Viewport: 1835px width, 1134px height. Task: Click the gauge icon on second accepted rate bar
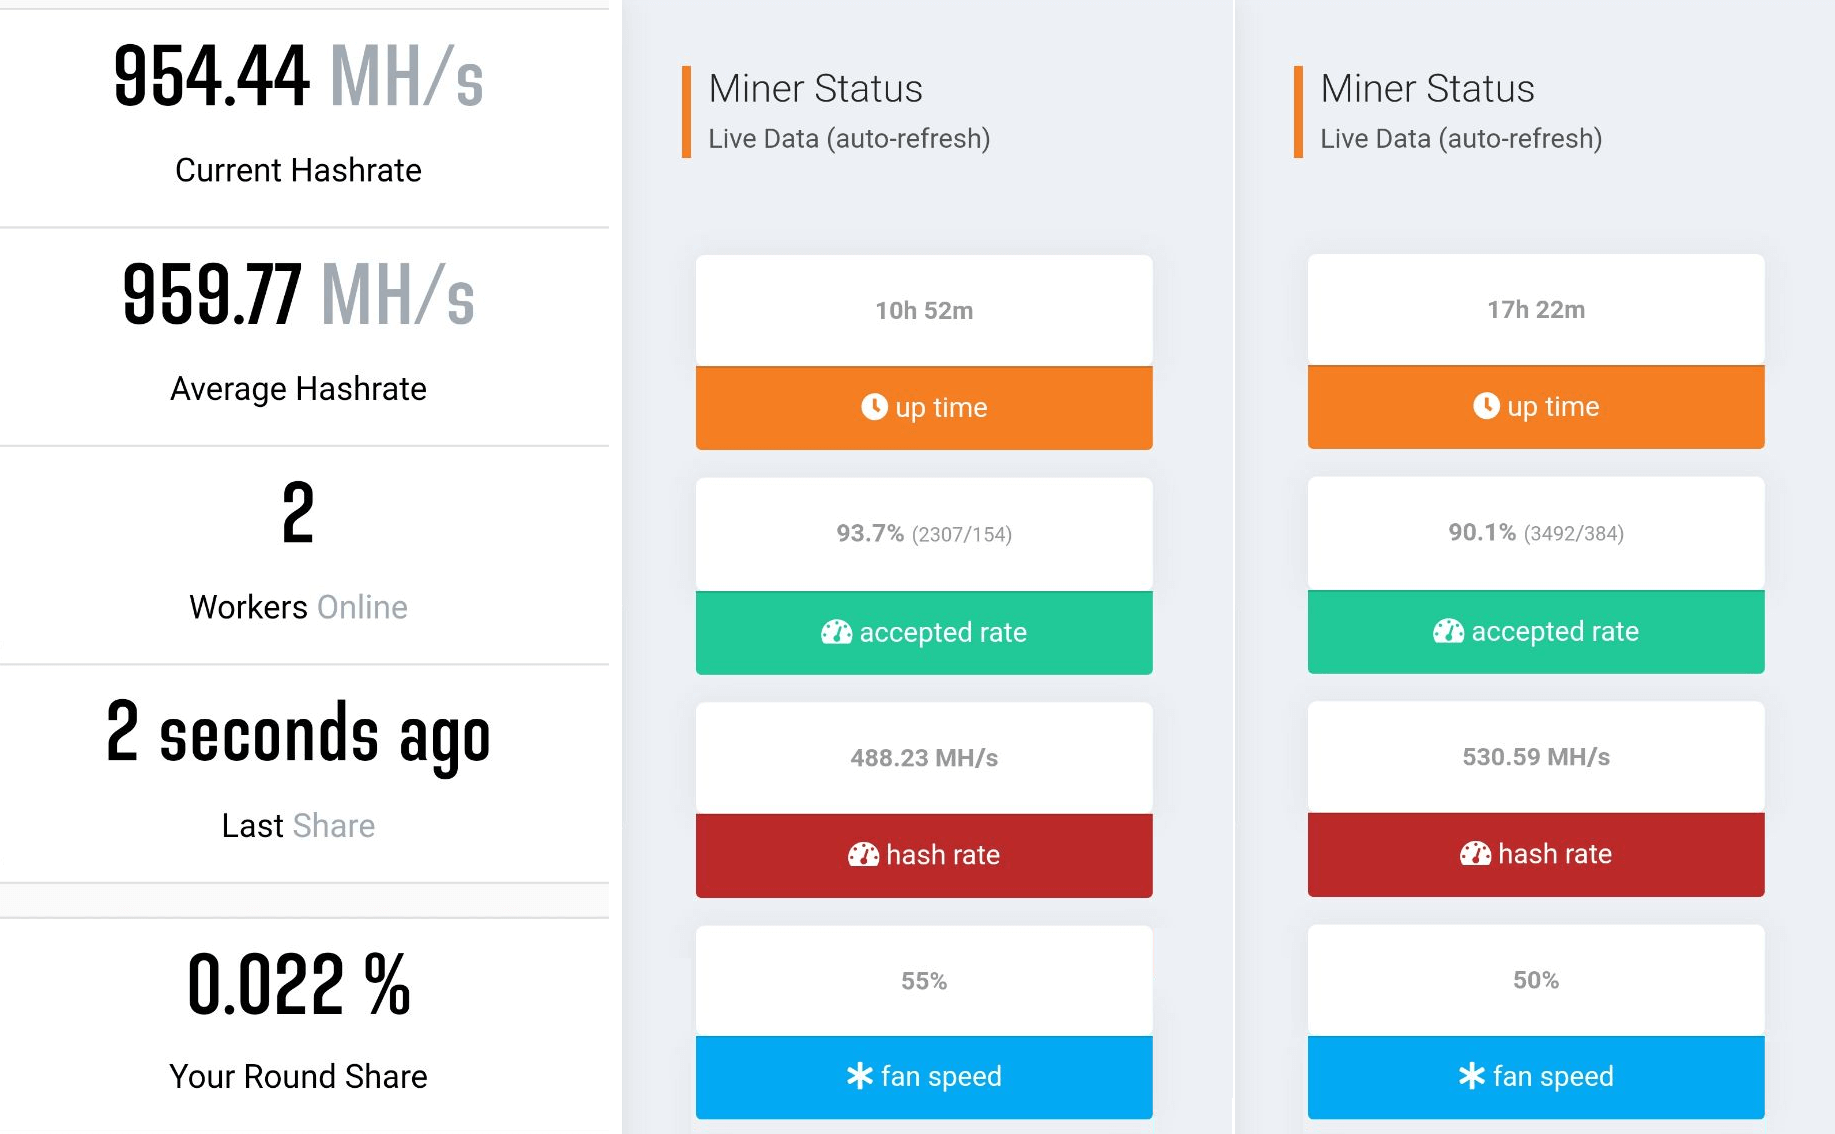[x=1447, y=631]
